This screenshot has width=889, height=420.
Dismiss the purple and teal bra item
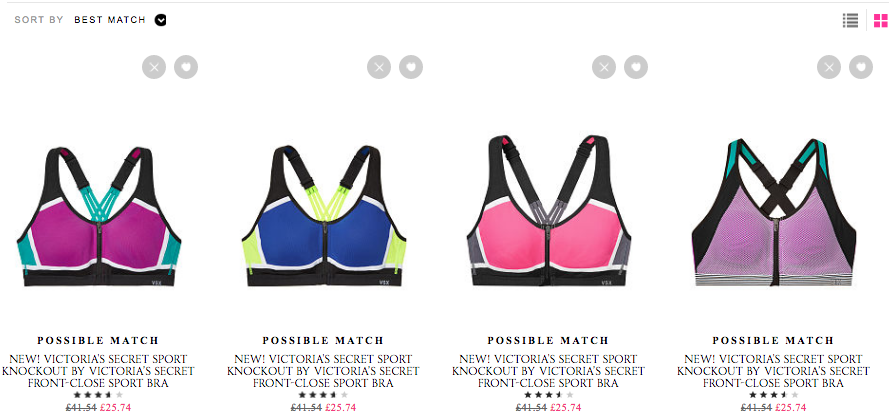pos(154,67)
